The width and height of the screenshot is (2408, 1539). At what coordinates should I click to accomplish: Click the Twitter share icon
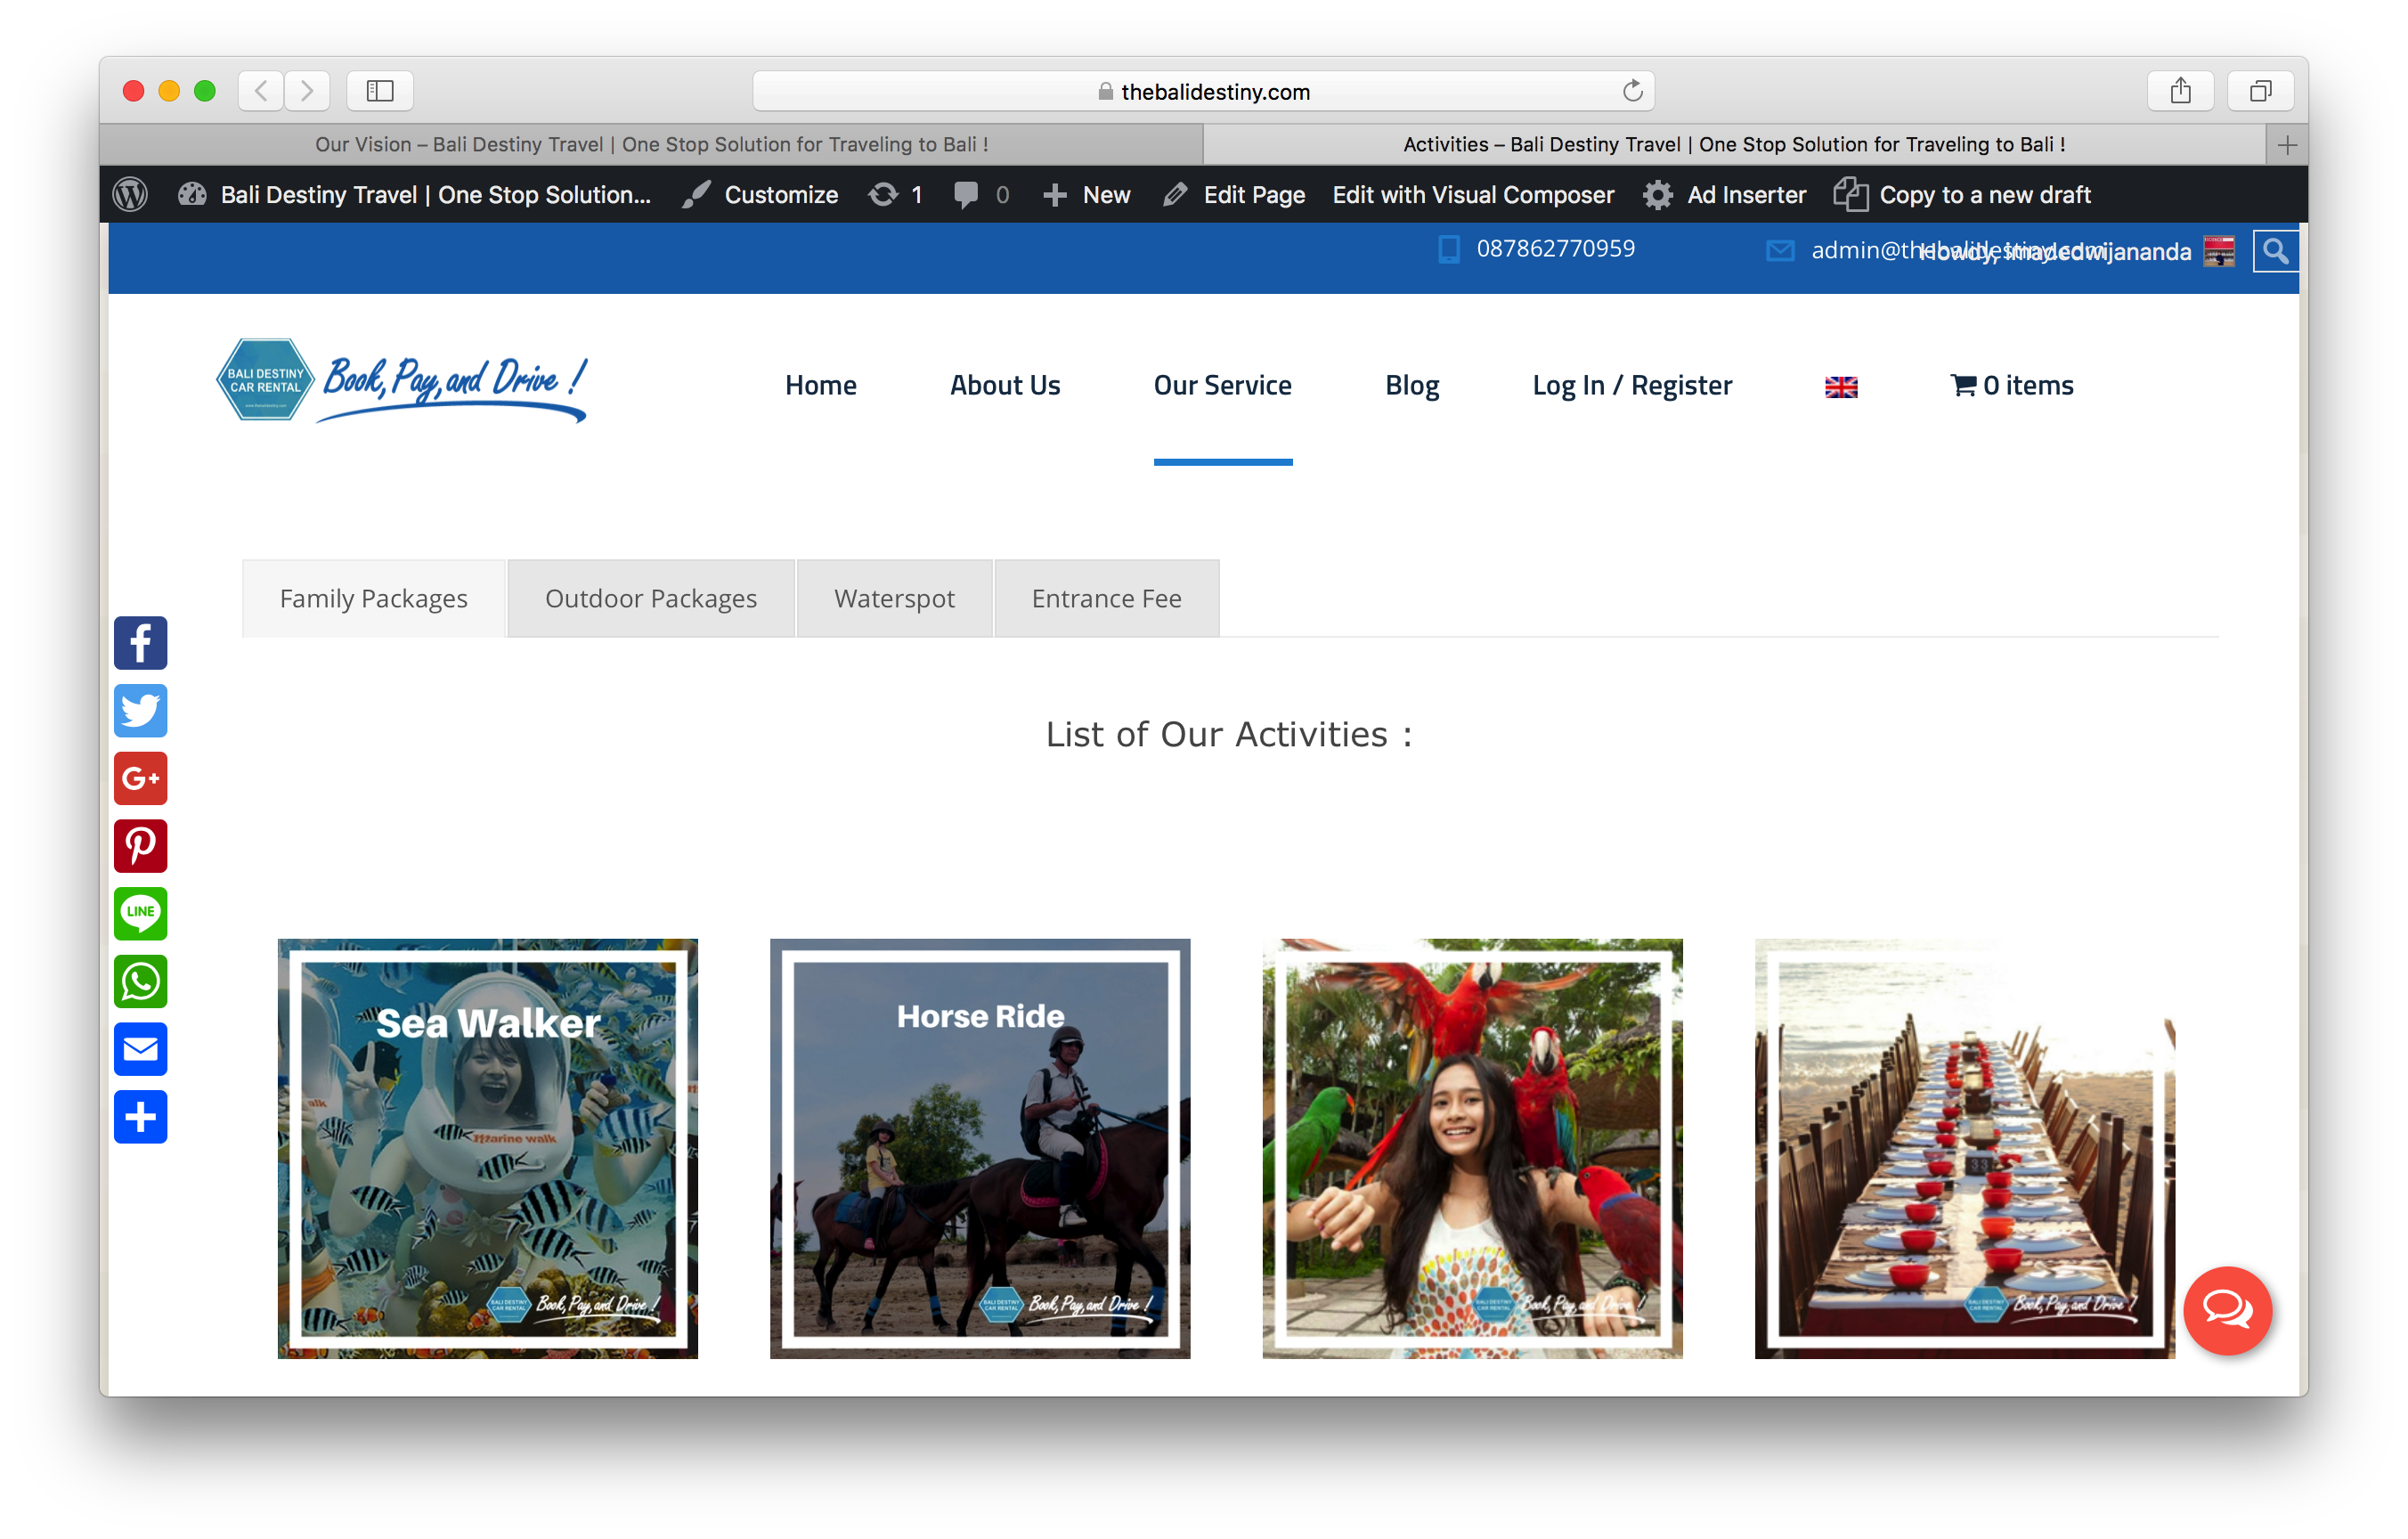pos(140,711)
